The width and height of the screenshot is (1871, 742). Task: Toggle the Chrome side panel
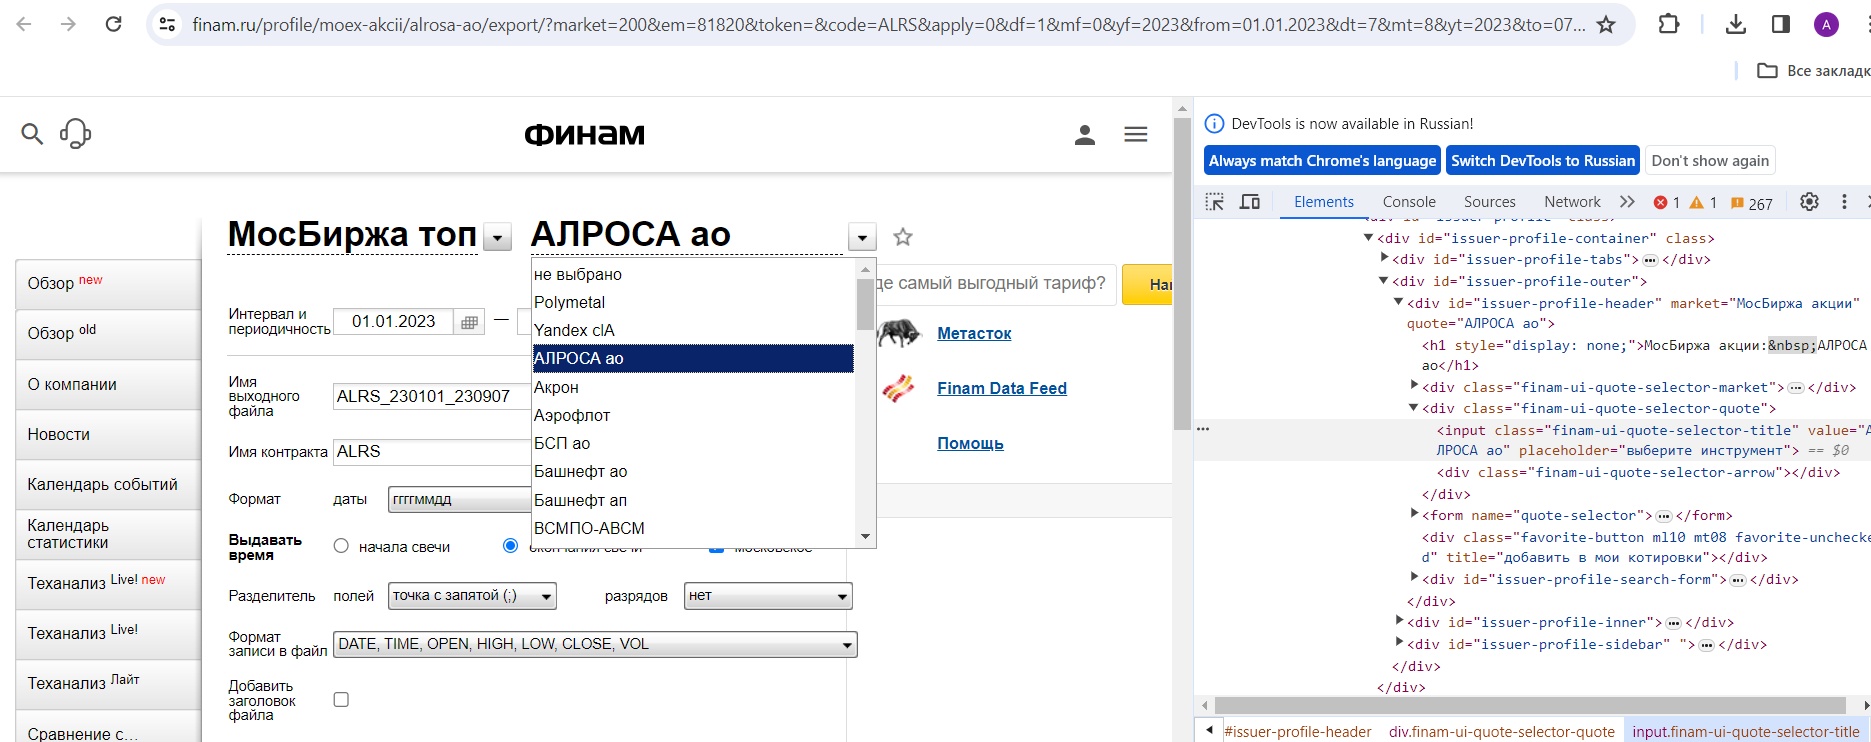point(1781,24)
